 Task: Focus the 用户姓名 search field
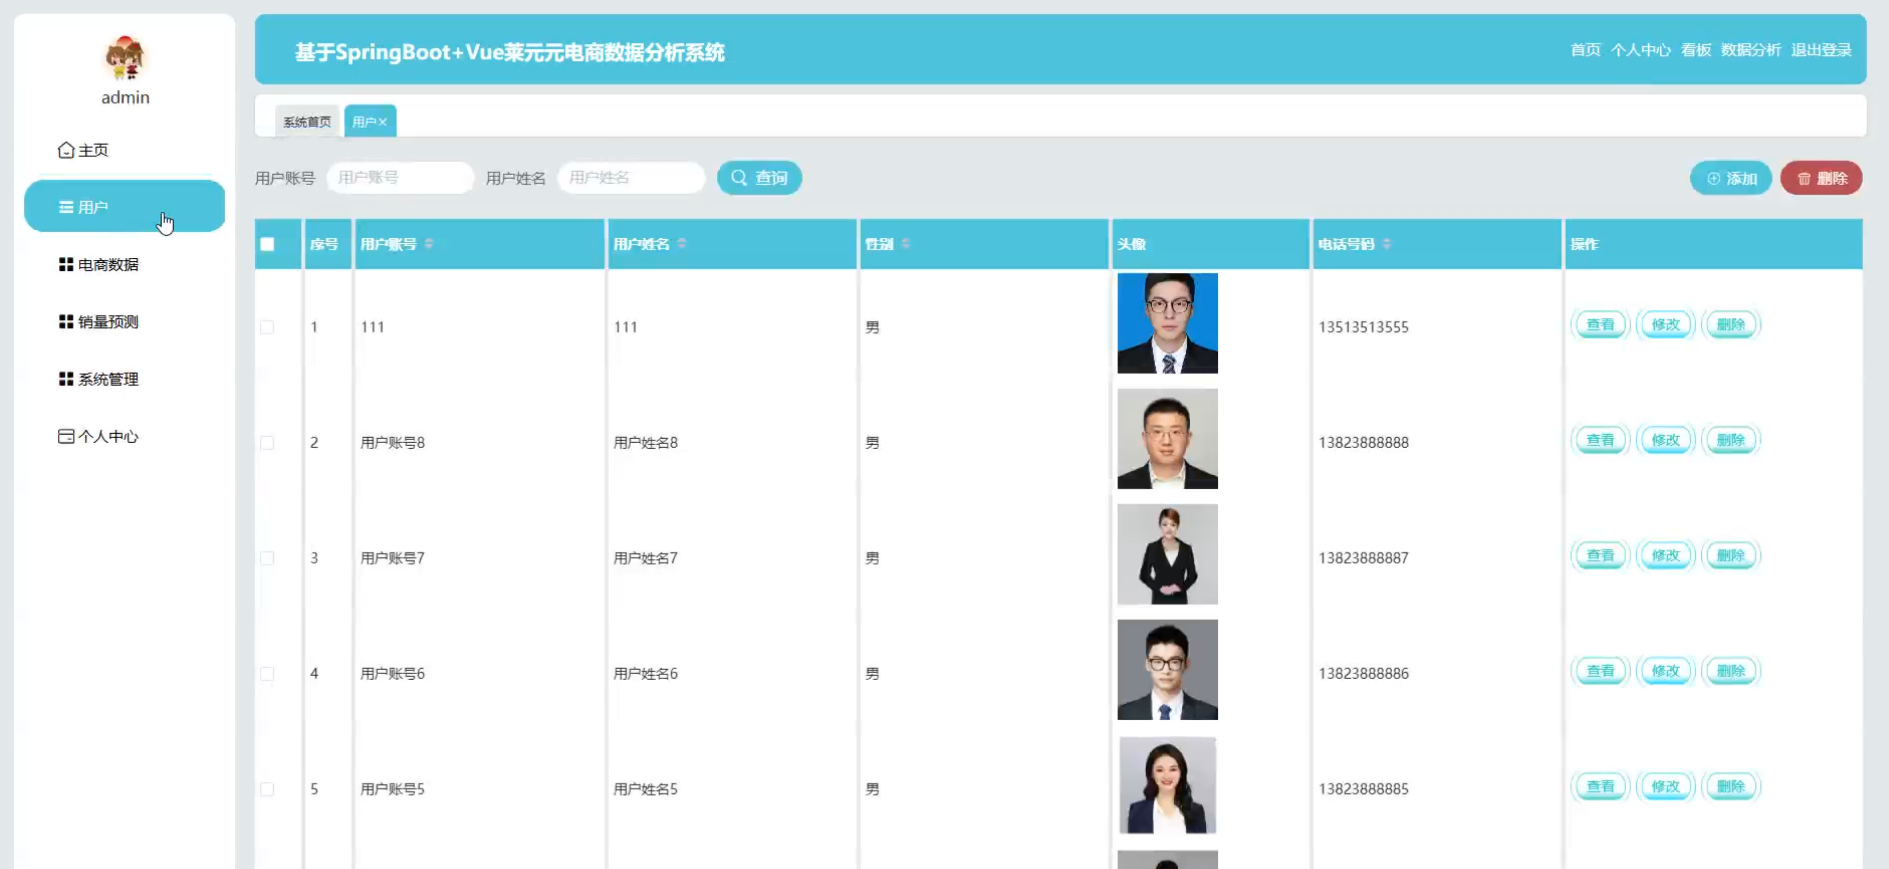point(631,178)
